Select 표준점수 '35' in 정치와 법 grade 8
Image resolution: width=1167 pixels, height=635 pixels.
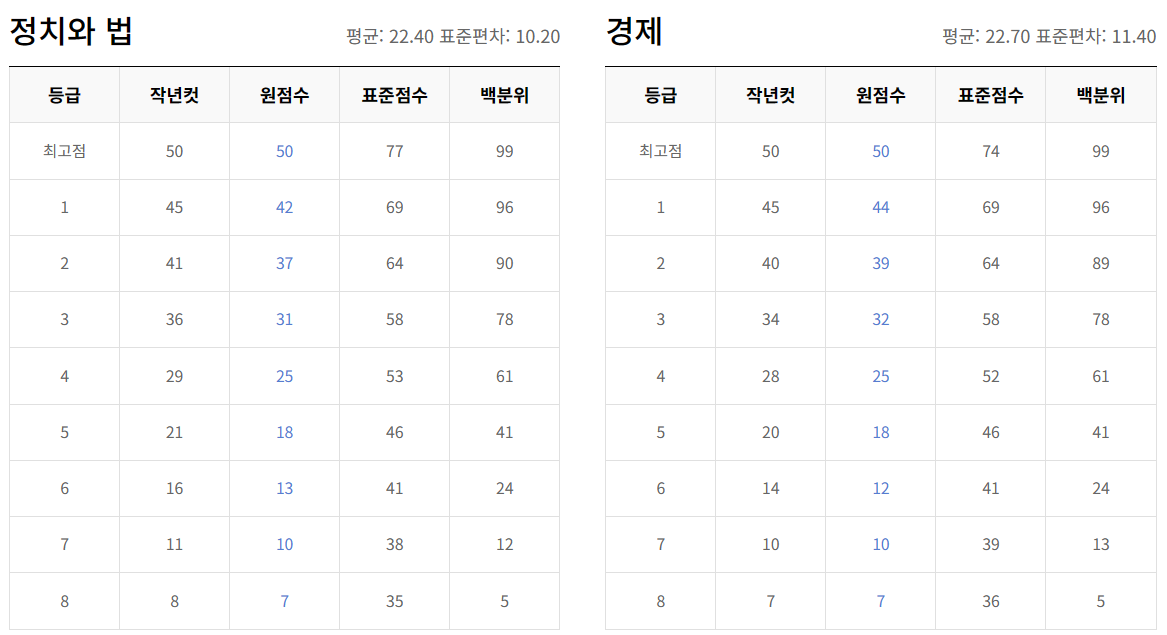(394, 602)
